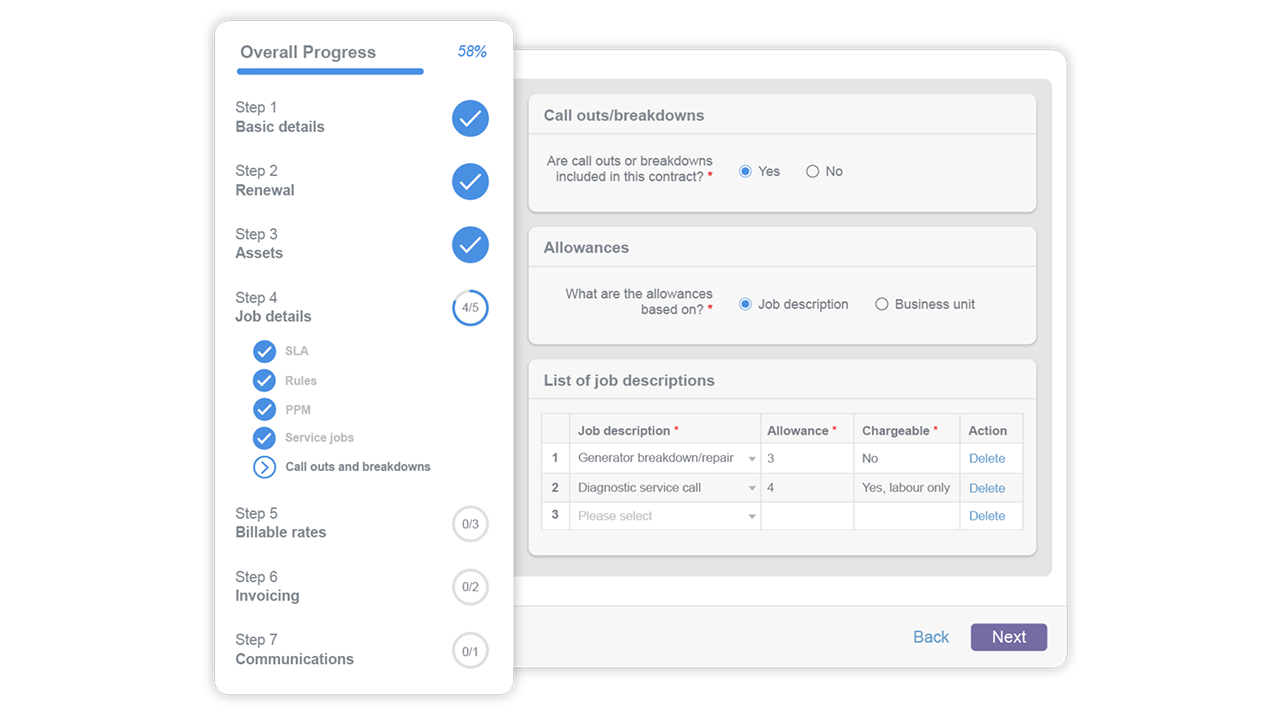Screen dimensions: 1280x720
Task: Click the arrow icon beside Call outs and breakdowns
Action: pyautogui.click(x=264, y=467)
